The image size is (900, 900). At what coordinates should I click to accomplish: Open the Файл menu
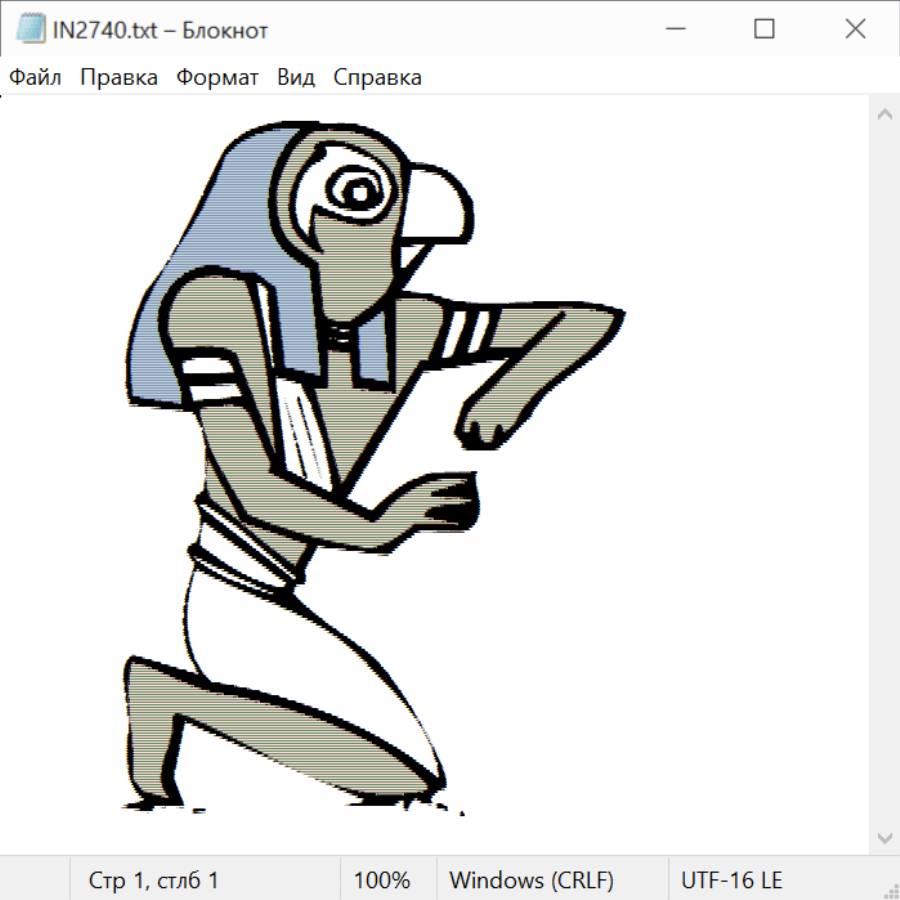point(36,78)
